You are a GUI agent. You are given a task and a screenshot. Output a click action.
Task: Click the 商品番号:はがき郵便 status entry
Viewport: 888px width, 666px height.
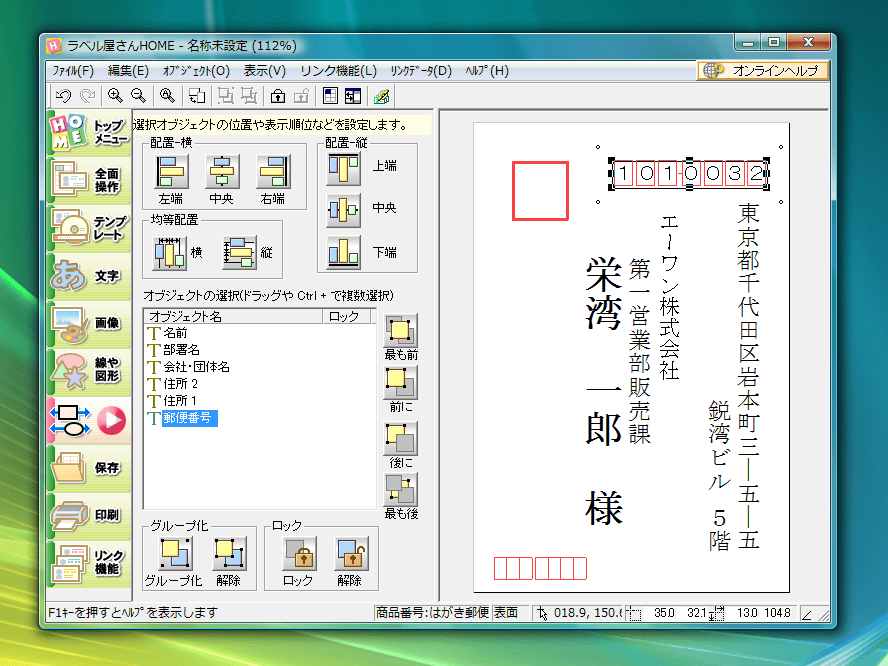tap(432, 613)
